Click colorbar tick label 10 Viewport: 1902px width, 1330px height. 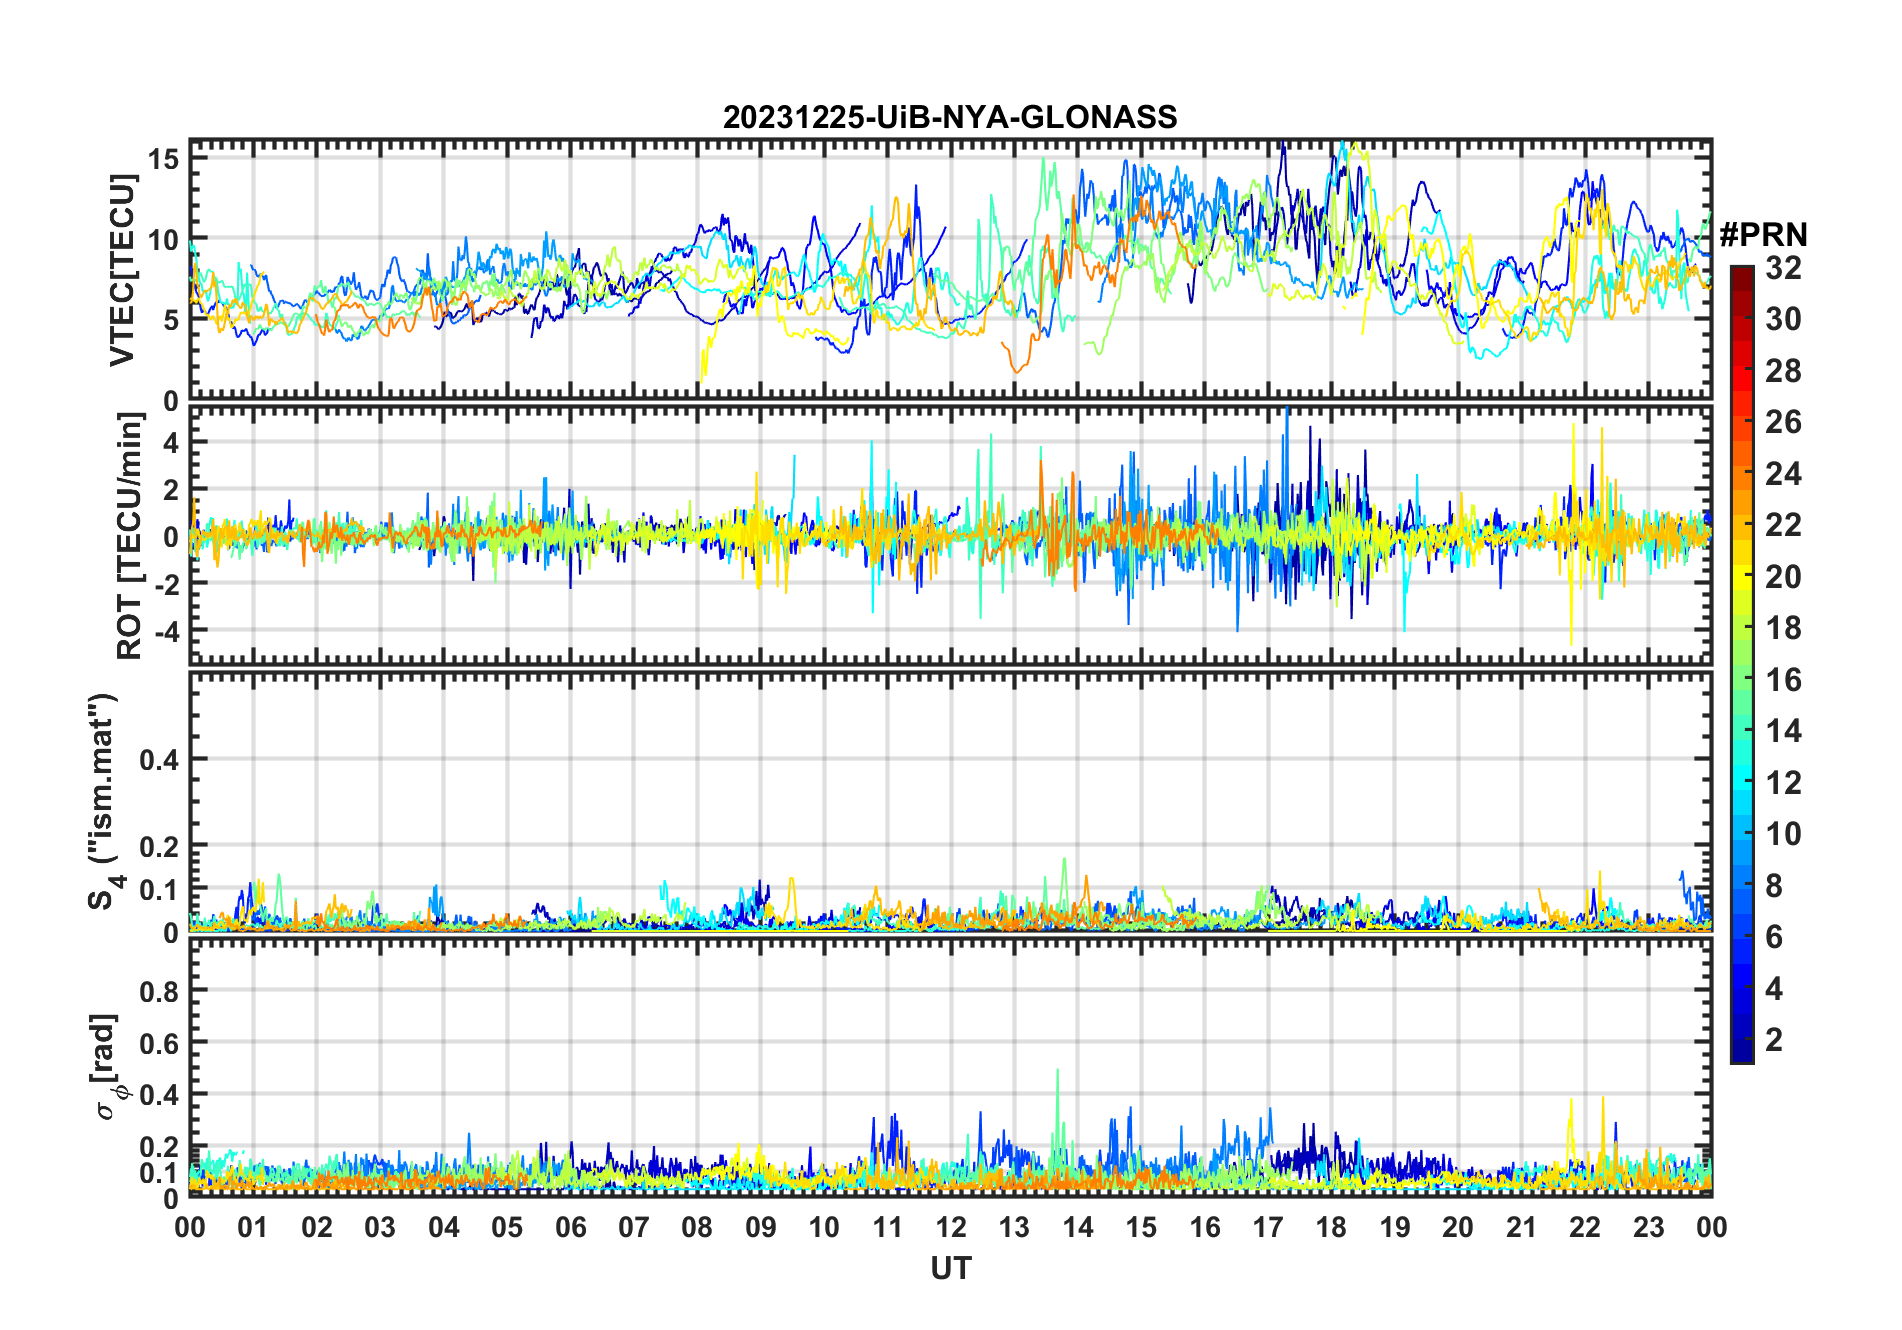[1783, 834]
